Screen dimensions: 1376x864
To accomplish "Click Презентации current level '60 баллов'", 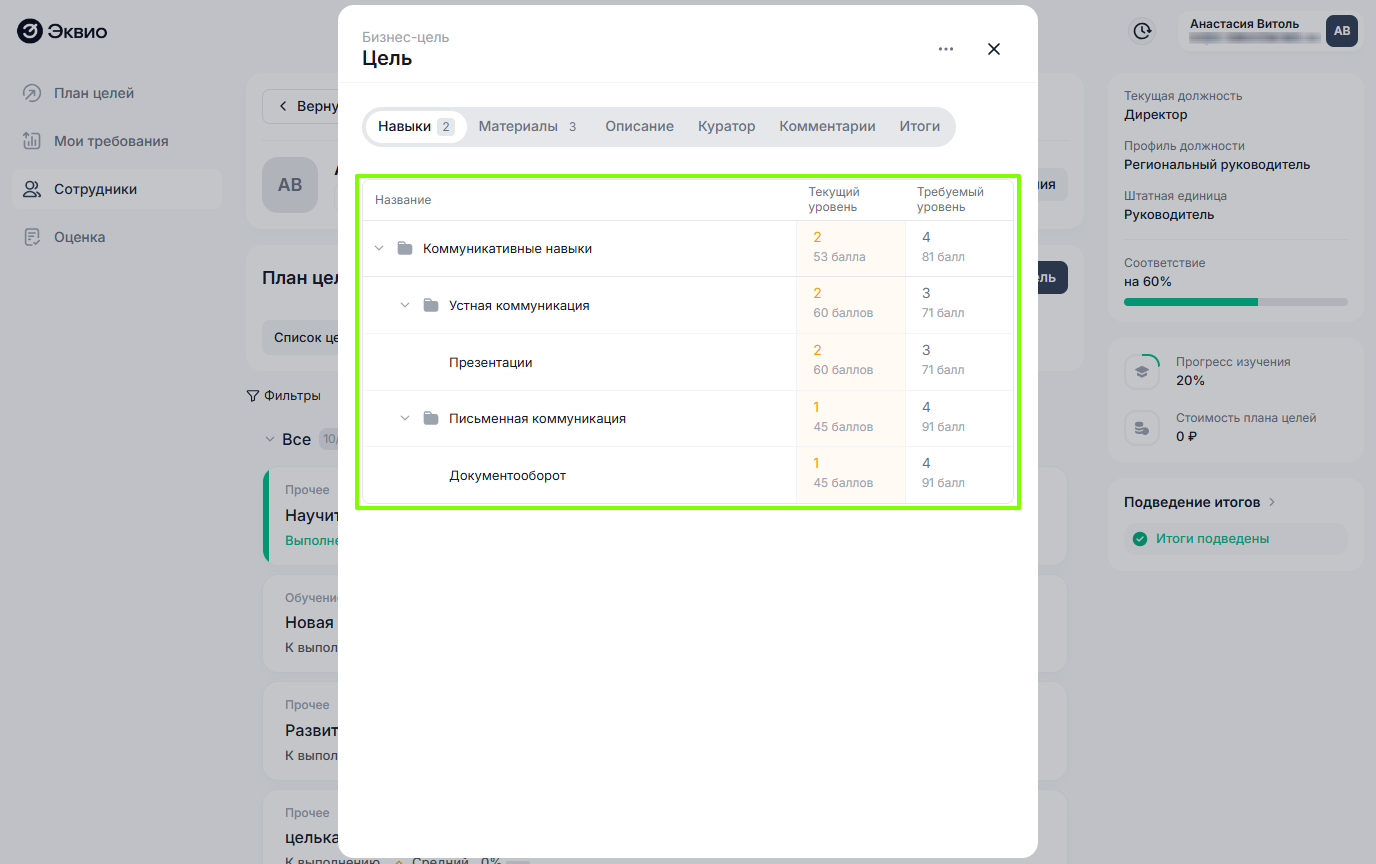I will (x=850, y=362).
